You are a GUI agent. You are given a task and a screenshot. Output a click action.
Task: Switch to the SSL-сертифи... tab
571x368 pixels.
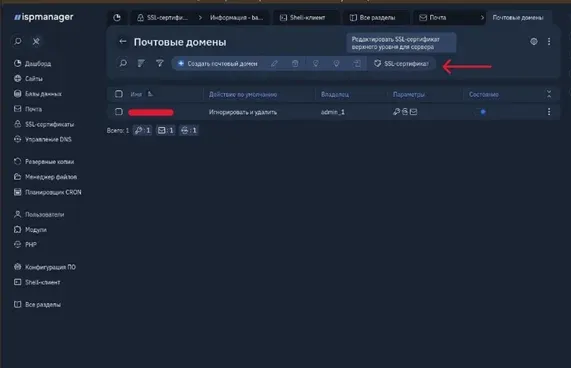click(162, 17)
